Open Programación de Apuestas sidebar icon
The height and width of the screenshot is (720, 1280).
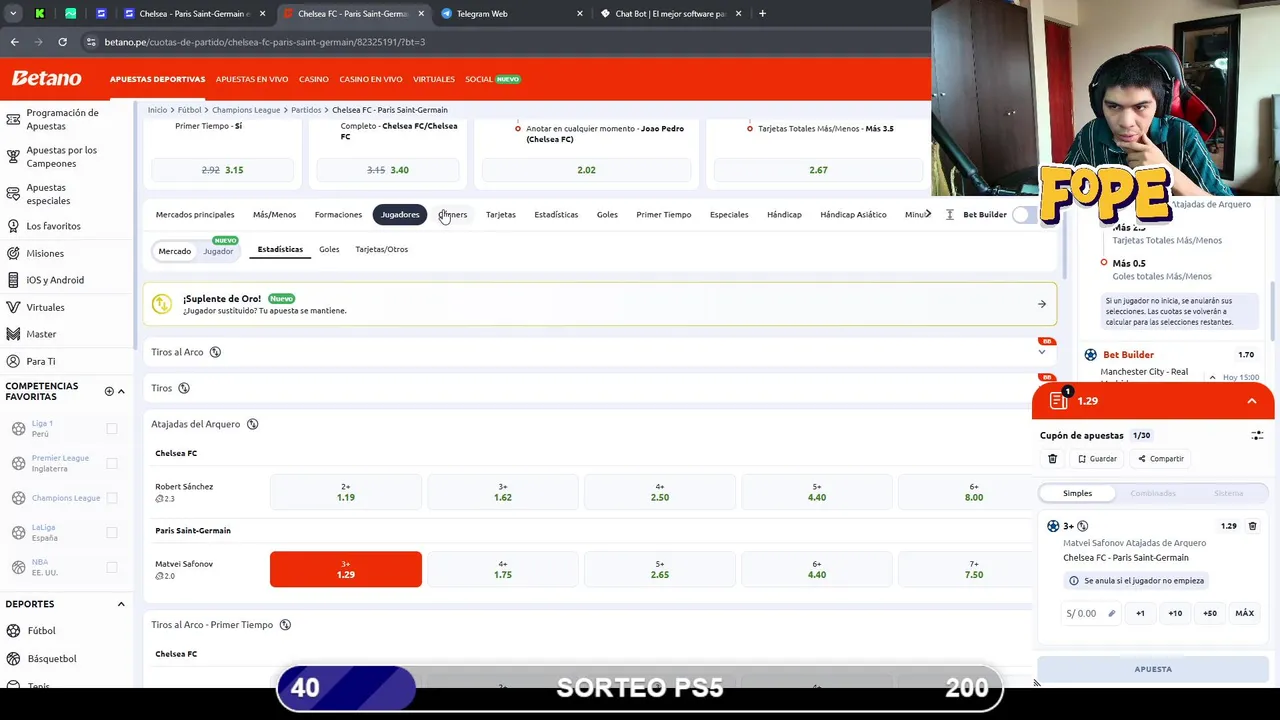coord(13,120)
